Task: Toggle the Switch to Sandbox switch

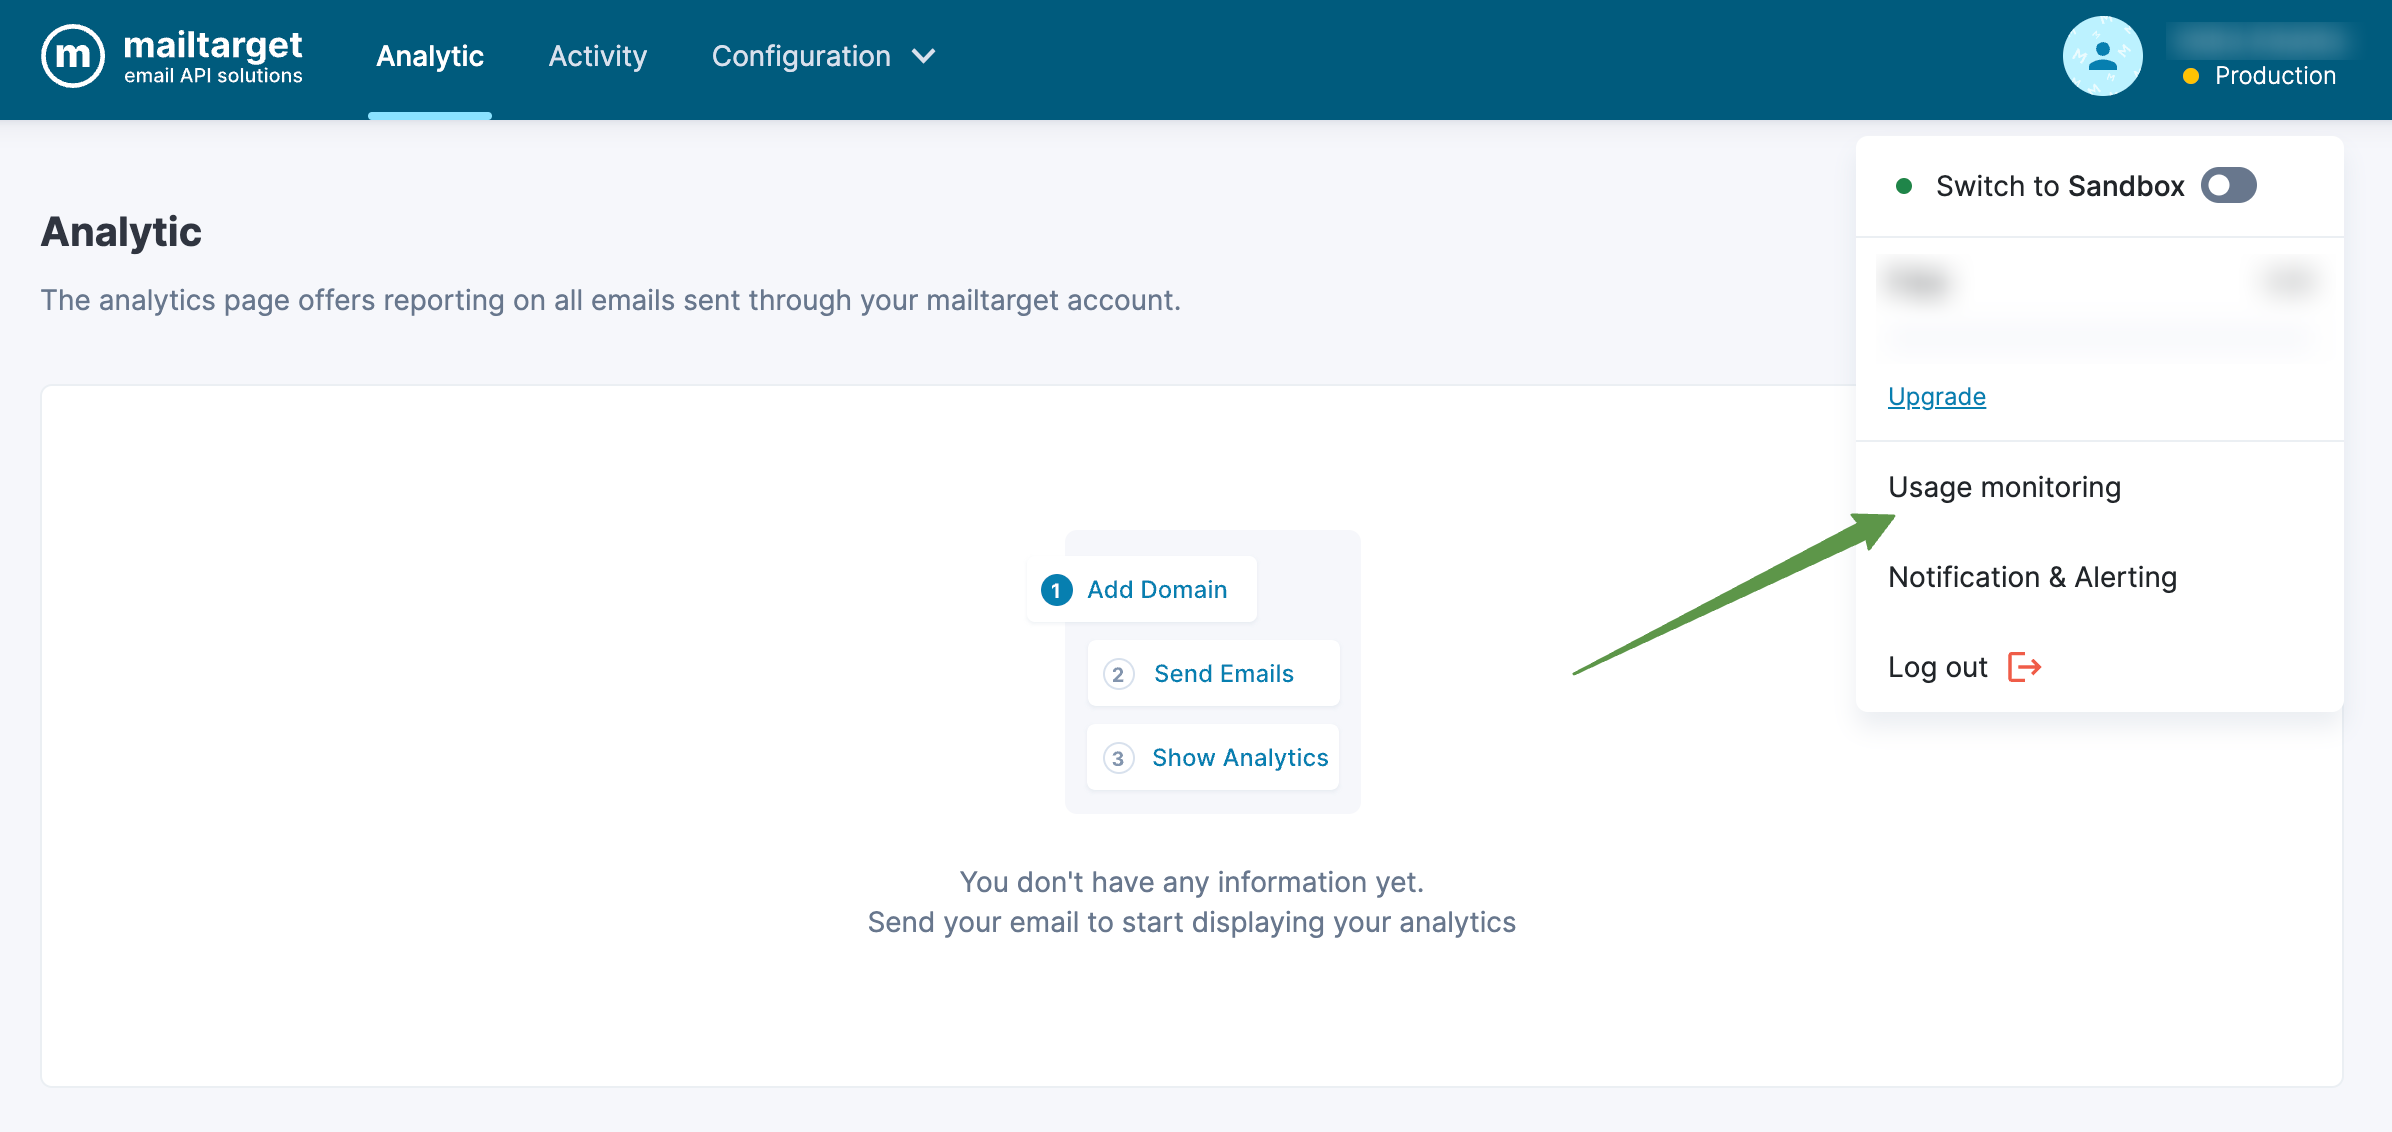Action: pos(2228,186)
